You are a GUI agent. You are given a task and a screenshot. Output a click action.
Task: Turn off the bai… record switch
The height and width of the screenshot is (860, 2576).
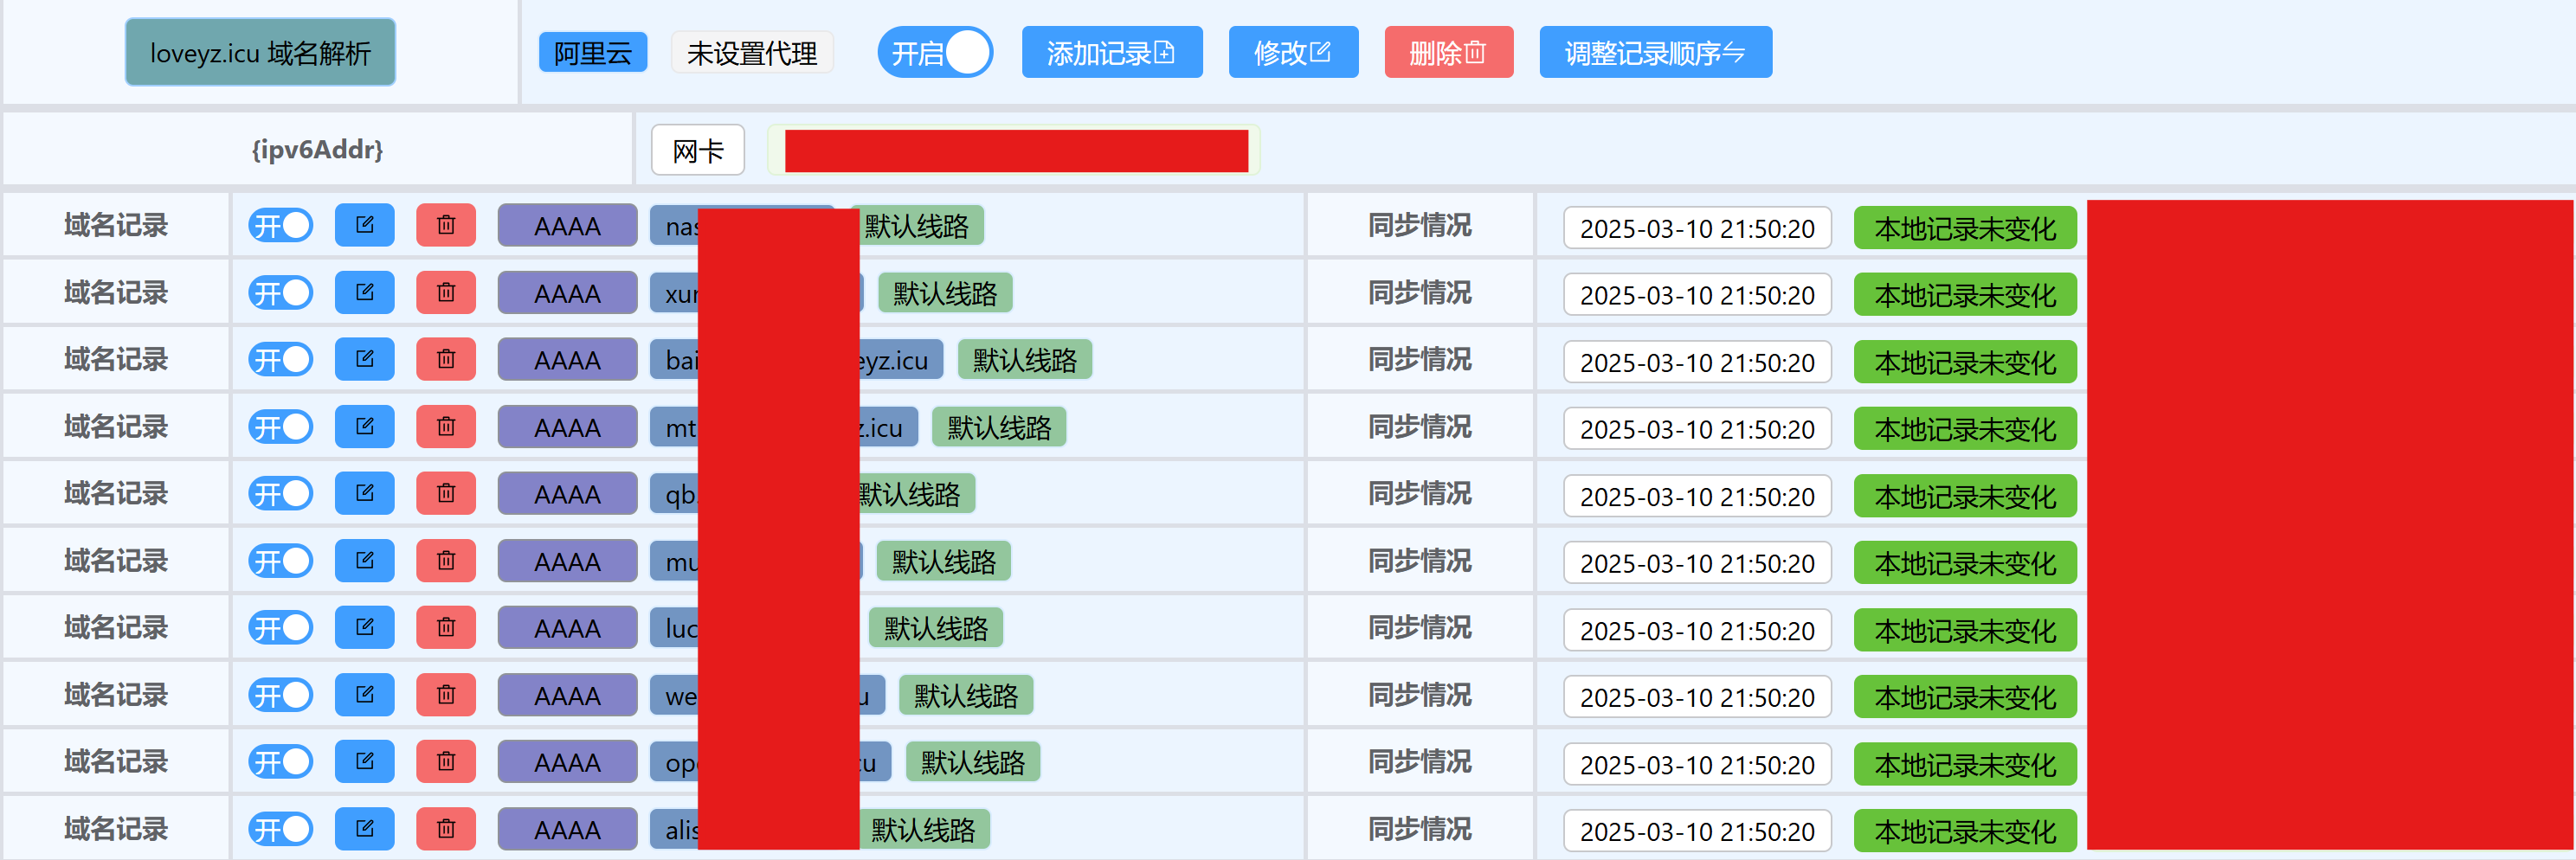(x=281, y=360)
